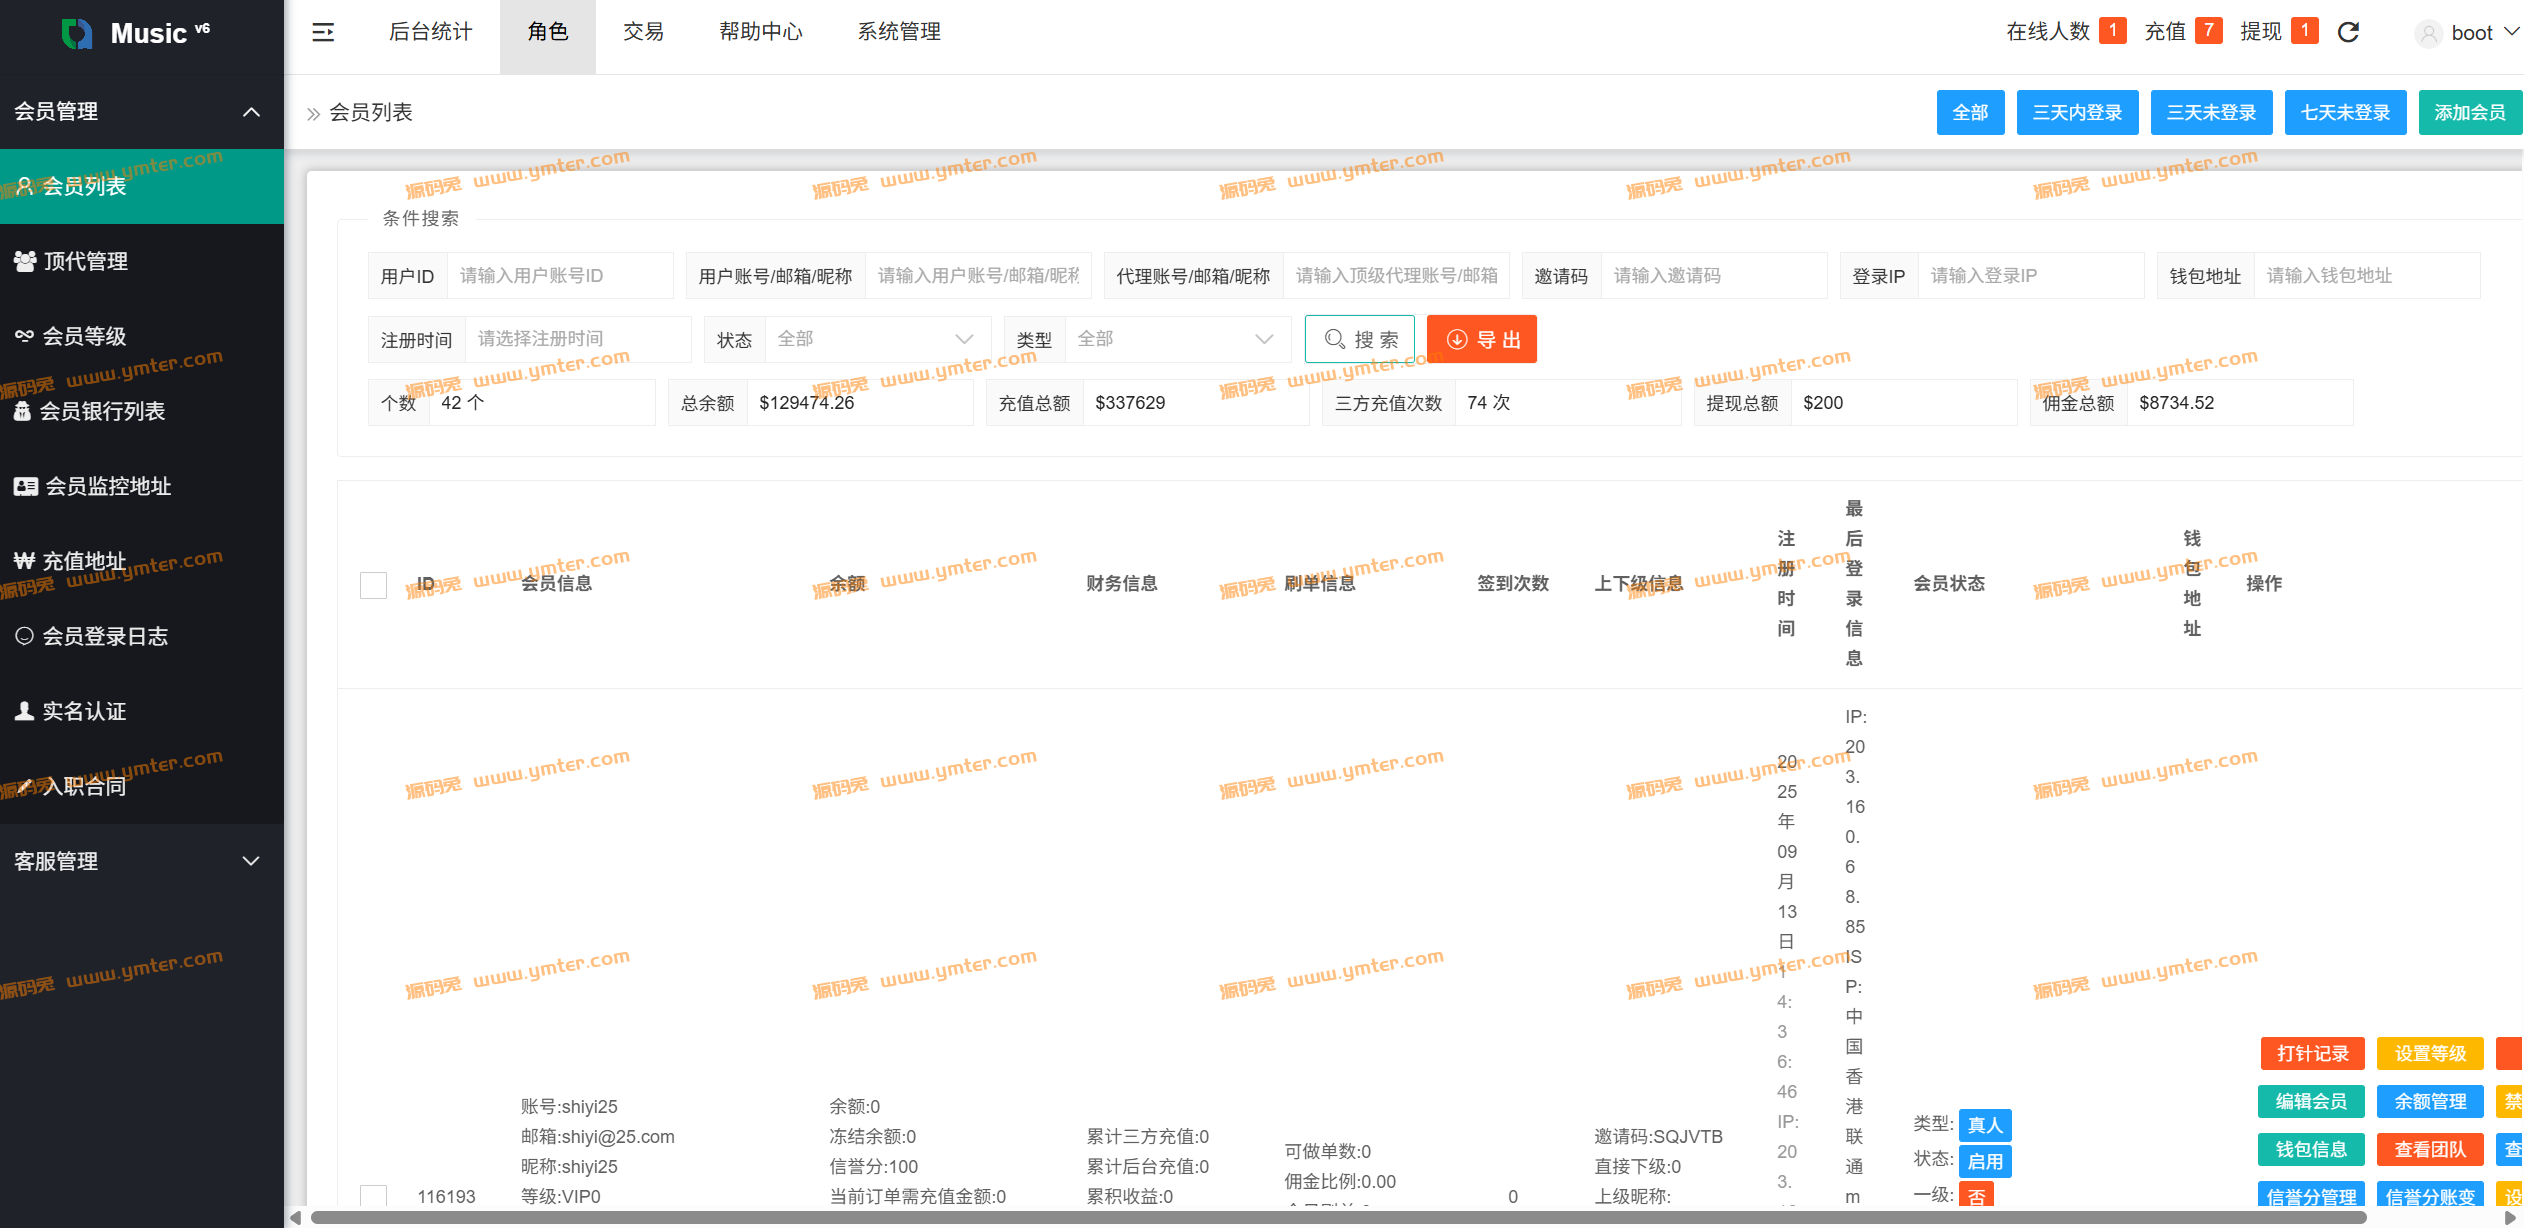Image resolution: width=2524 pixels, height=1228 pixels.
Task: Click the orange 导出 export button
Action: (1482, 339)
